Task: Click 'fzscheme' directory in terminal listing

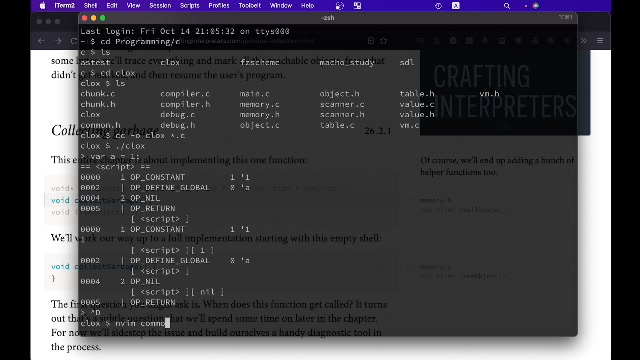Action: click(x=260, y=62)
